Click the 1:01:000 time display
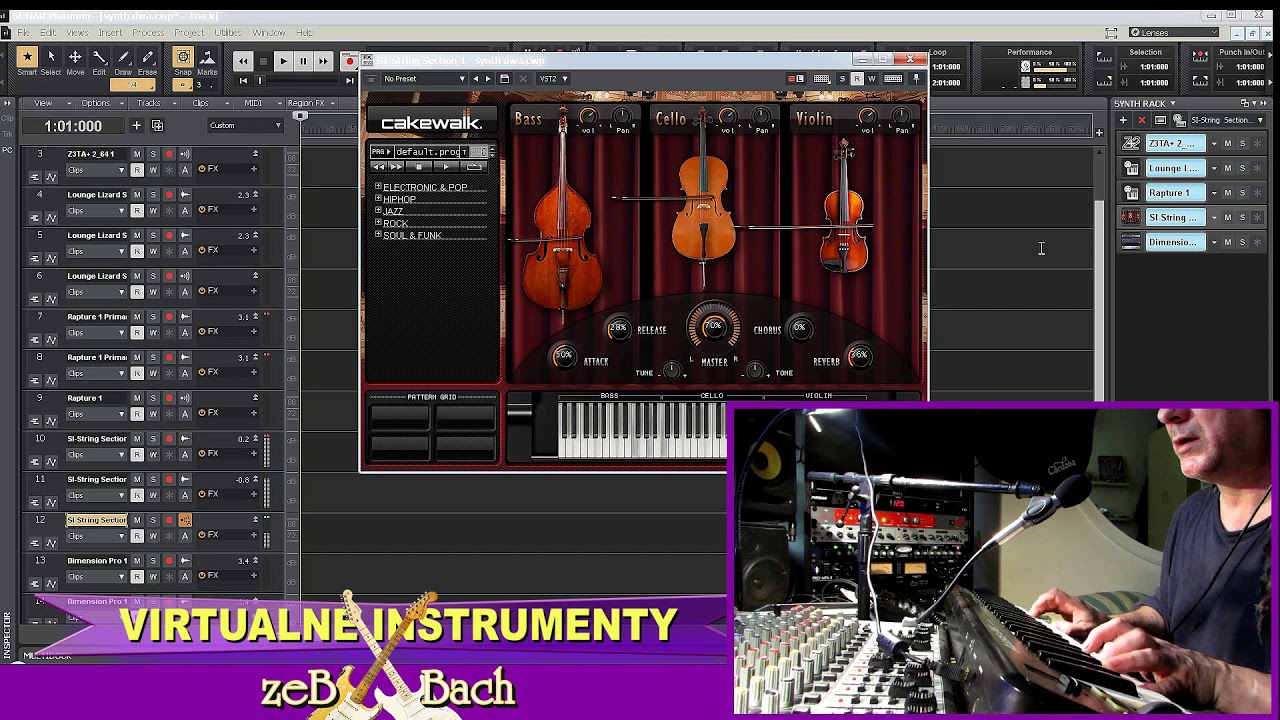The width and height of the screenshot is (1280, 720). point(73,126)
